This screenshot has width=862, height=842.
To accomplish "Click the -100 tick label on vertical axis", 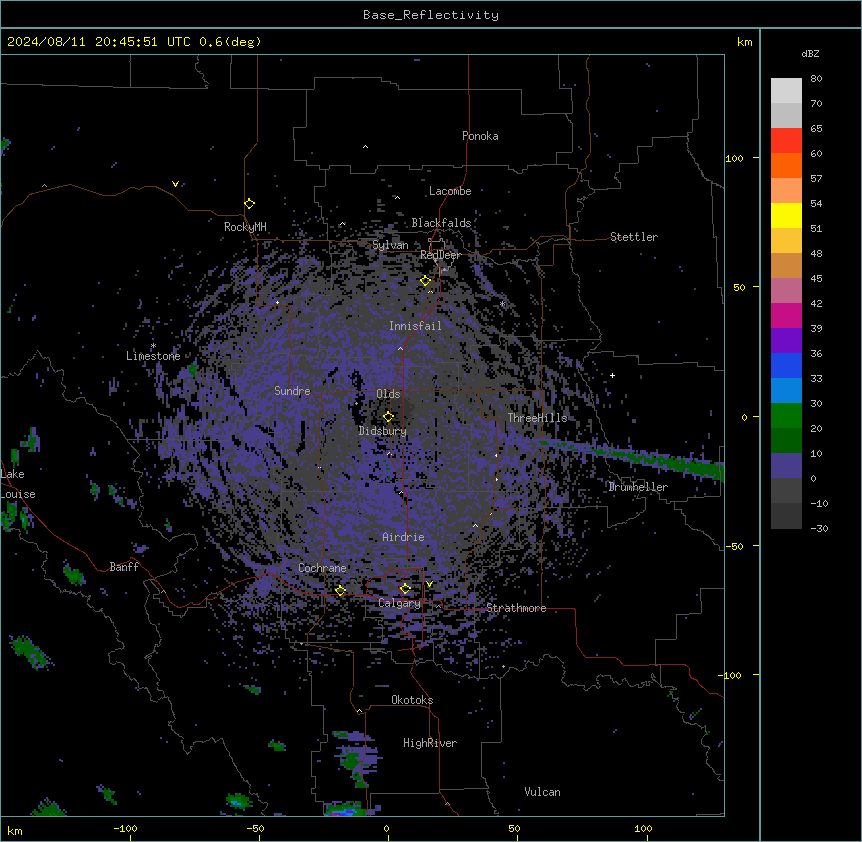I will (x=731, y=675).
